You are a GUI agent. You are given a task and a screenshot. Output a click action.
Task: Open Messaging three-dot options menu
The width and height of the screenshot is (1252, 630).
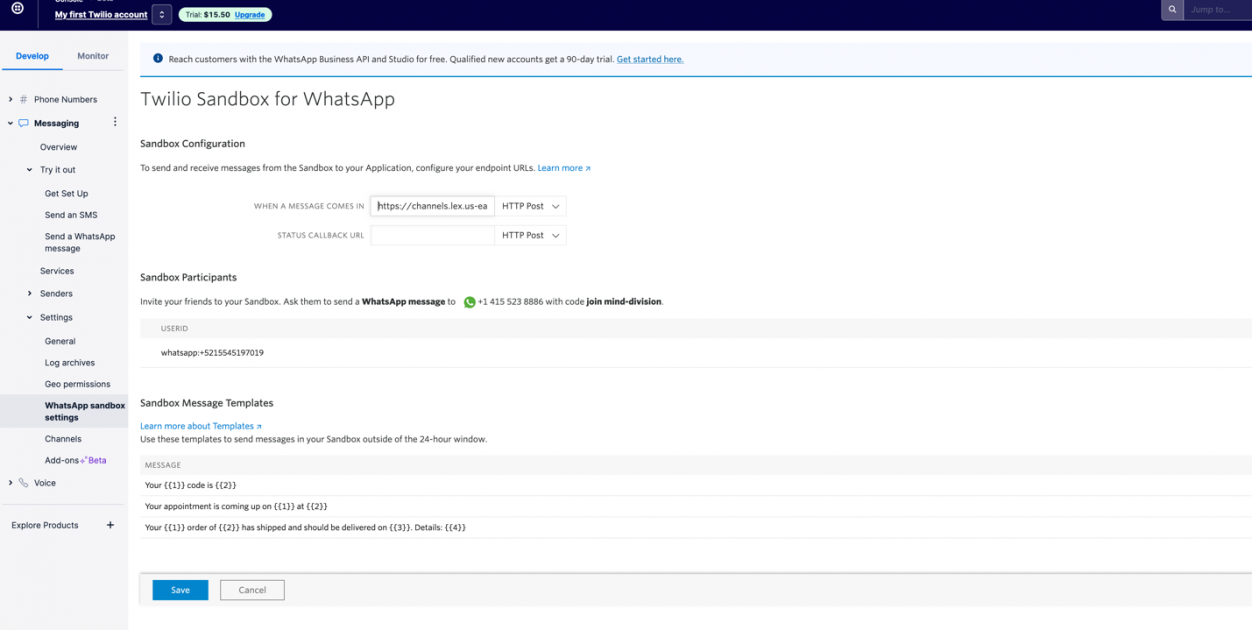(x=115, y=123)
